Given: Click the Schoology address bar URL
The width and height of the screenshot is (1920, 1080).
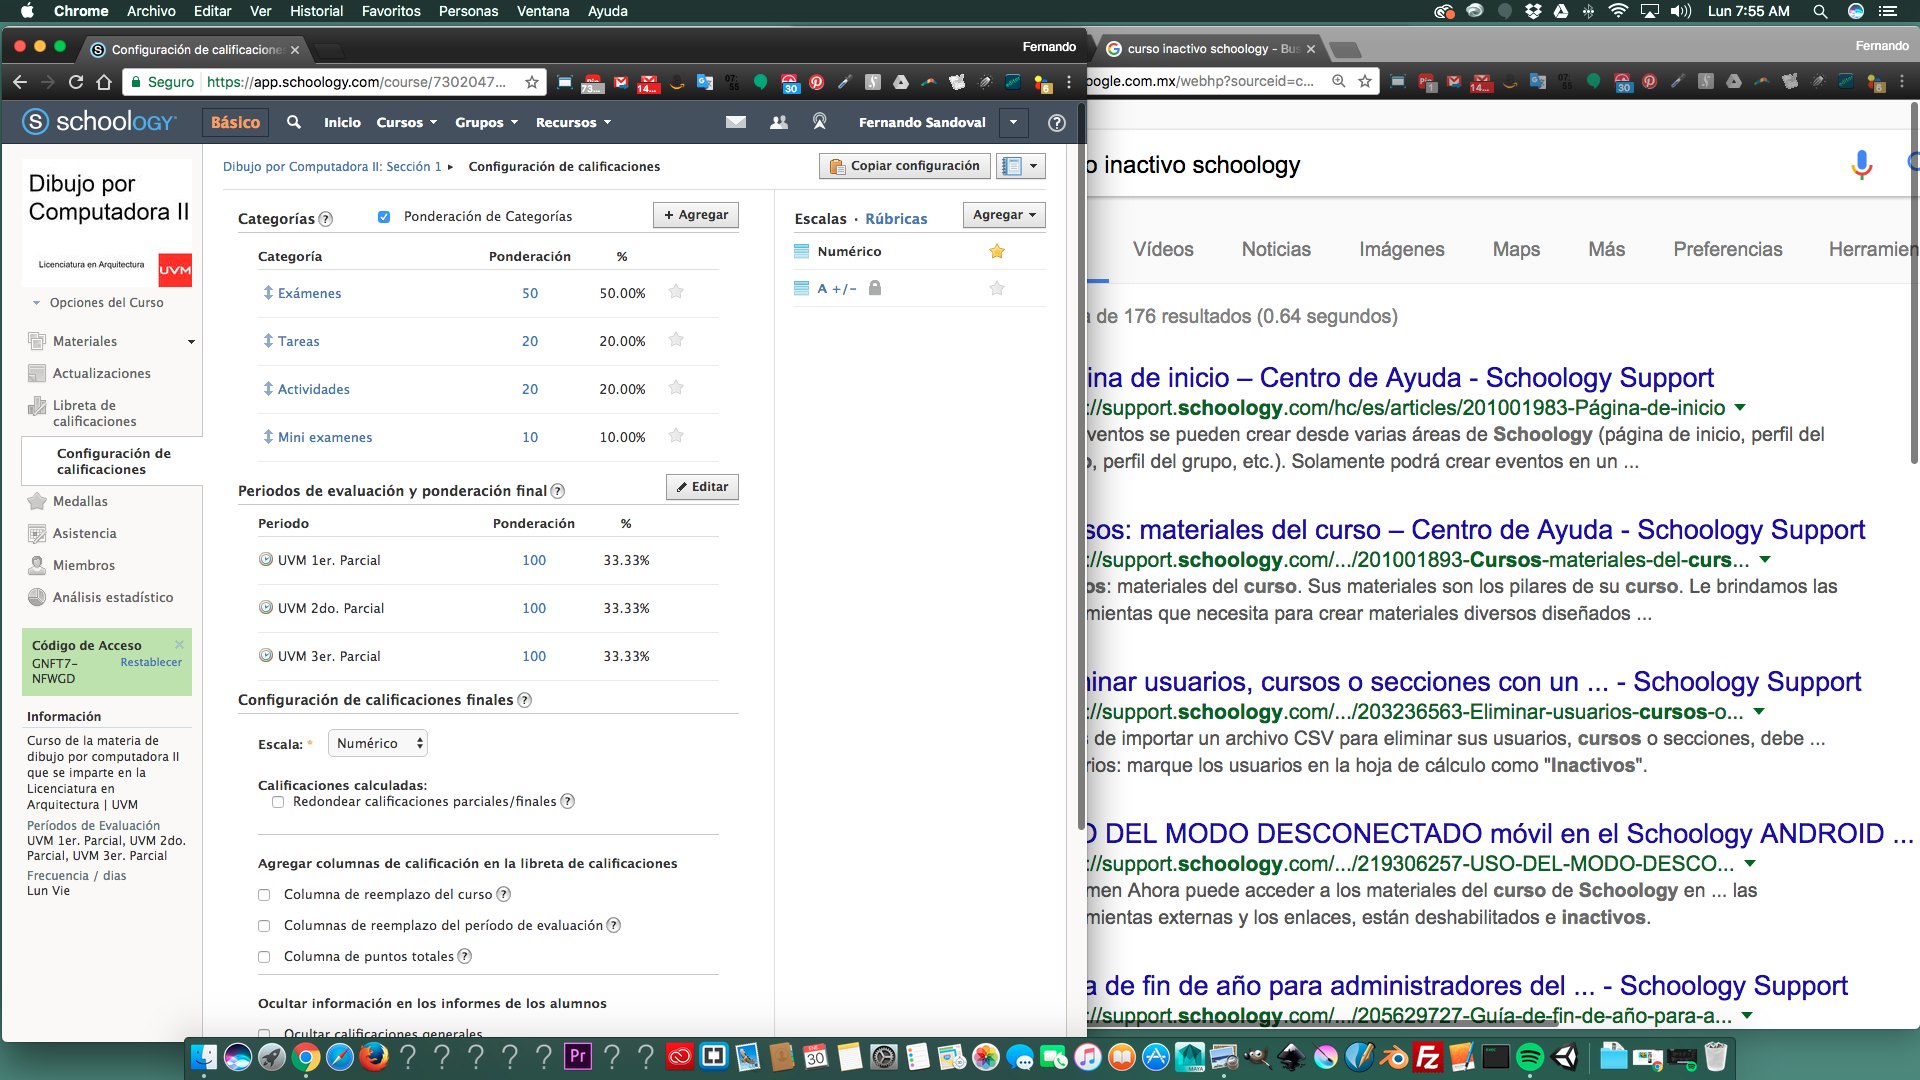Looking at the screenshot, I should (x=356, y=82).
